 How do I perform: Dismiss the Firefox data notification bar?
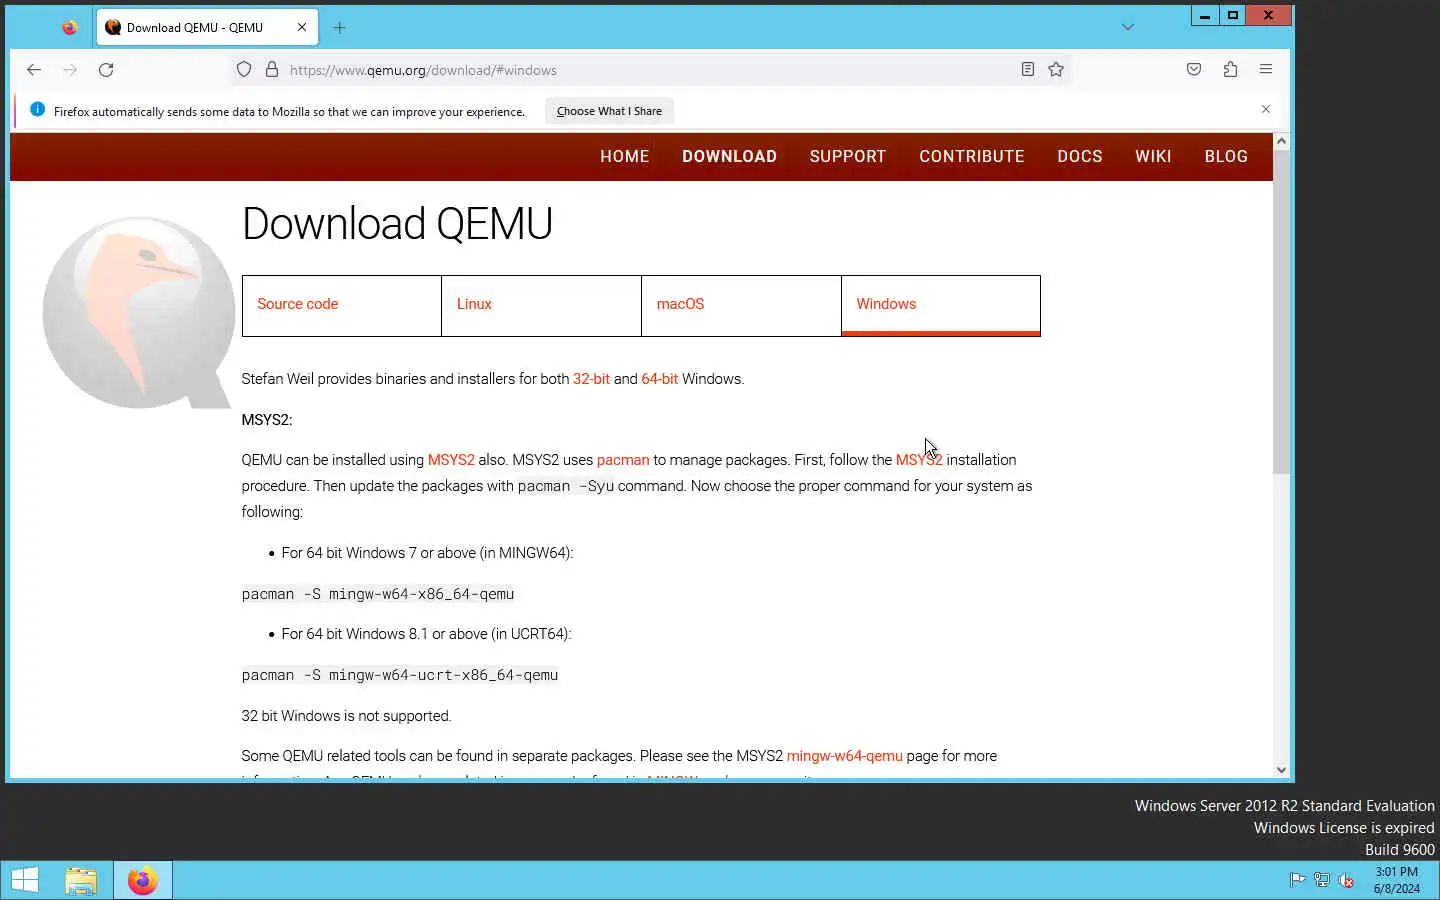(x=1266, y=110)
